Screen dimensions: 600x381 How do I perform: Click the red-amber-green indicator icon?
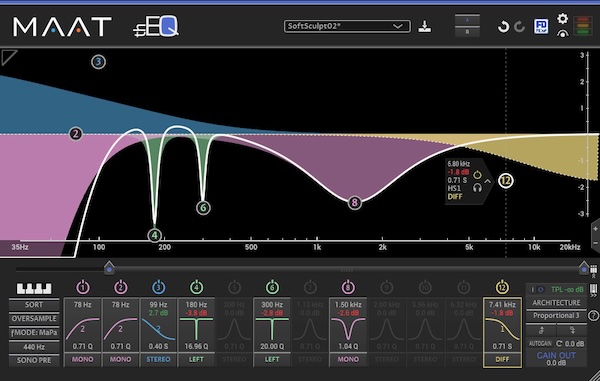(x=583, y=26)
